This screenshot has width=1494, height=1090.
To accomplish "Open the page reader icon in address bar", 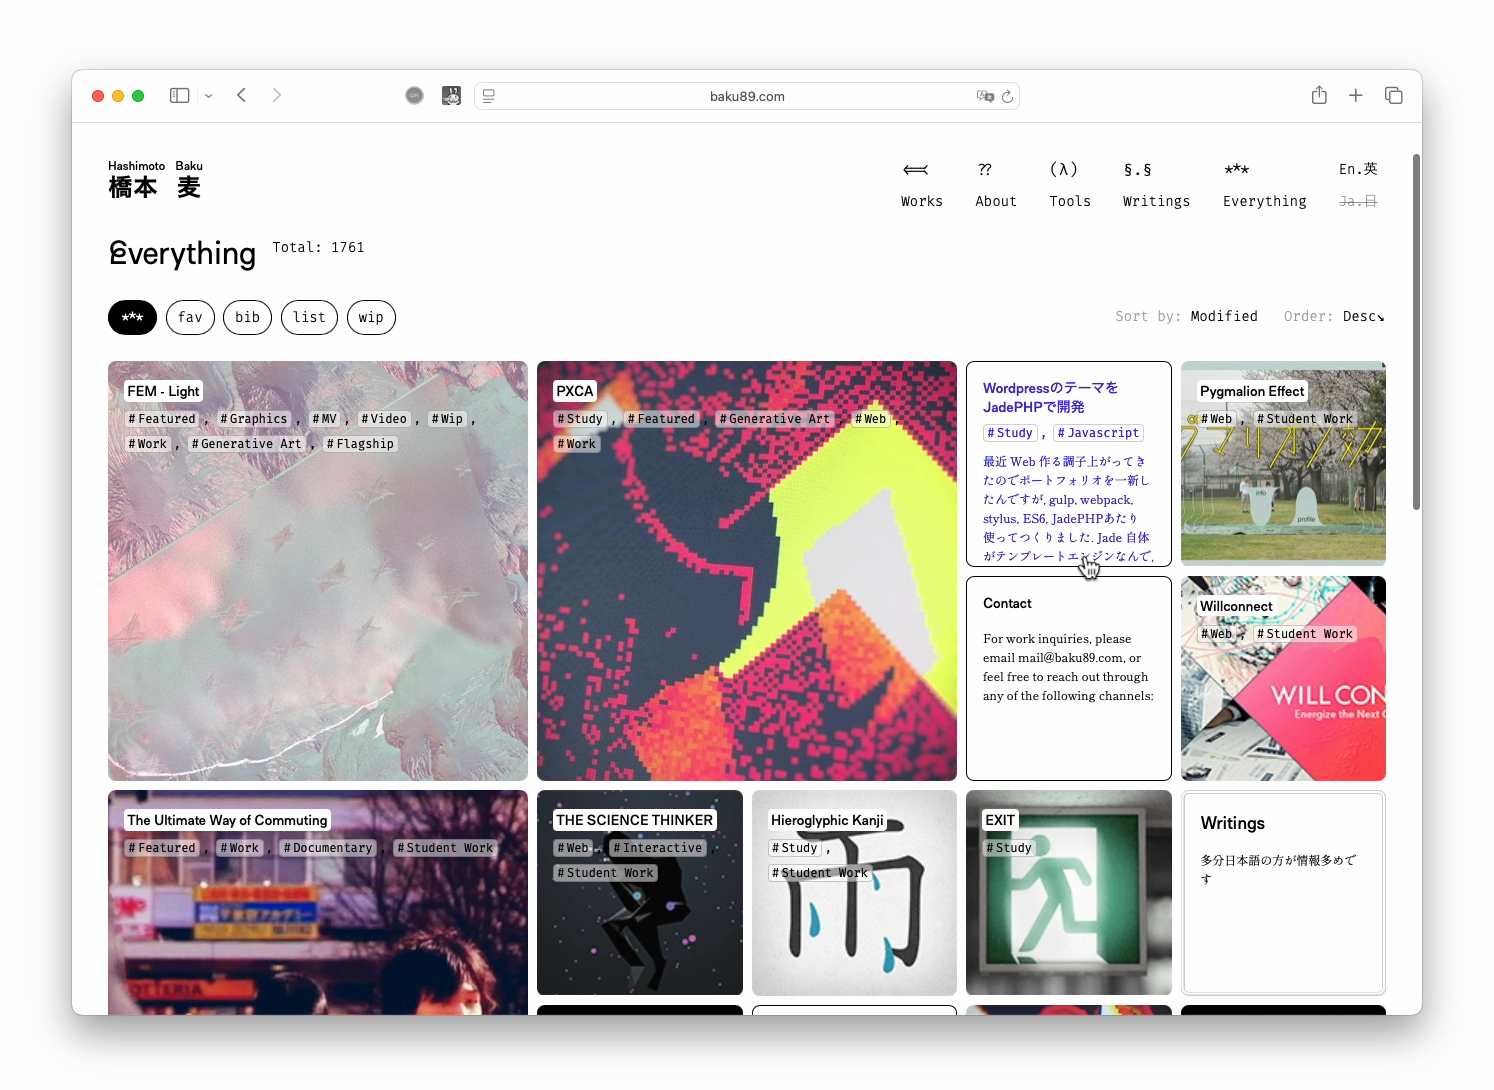I will (489, 96).
